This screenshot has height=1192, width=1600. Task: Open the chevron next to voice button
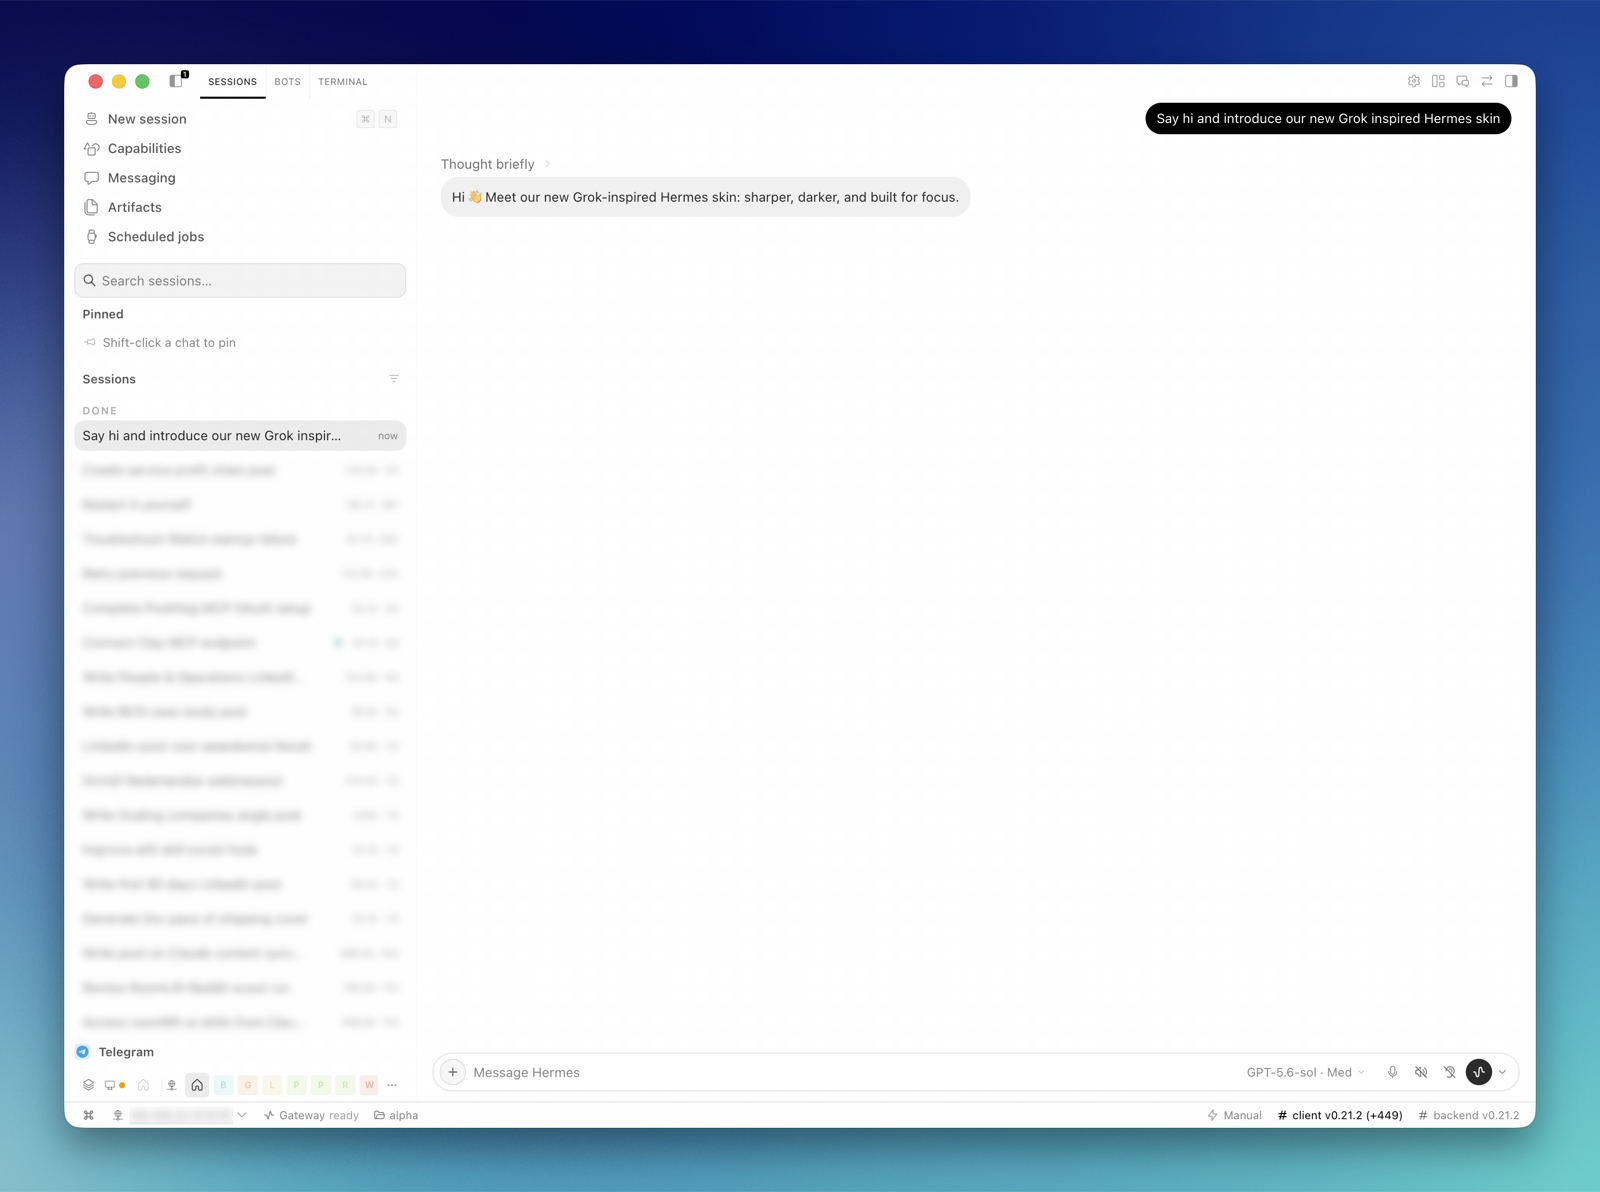pyautogui.click(x=1502, y=1072)
